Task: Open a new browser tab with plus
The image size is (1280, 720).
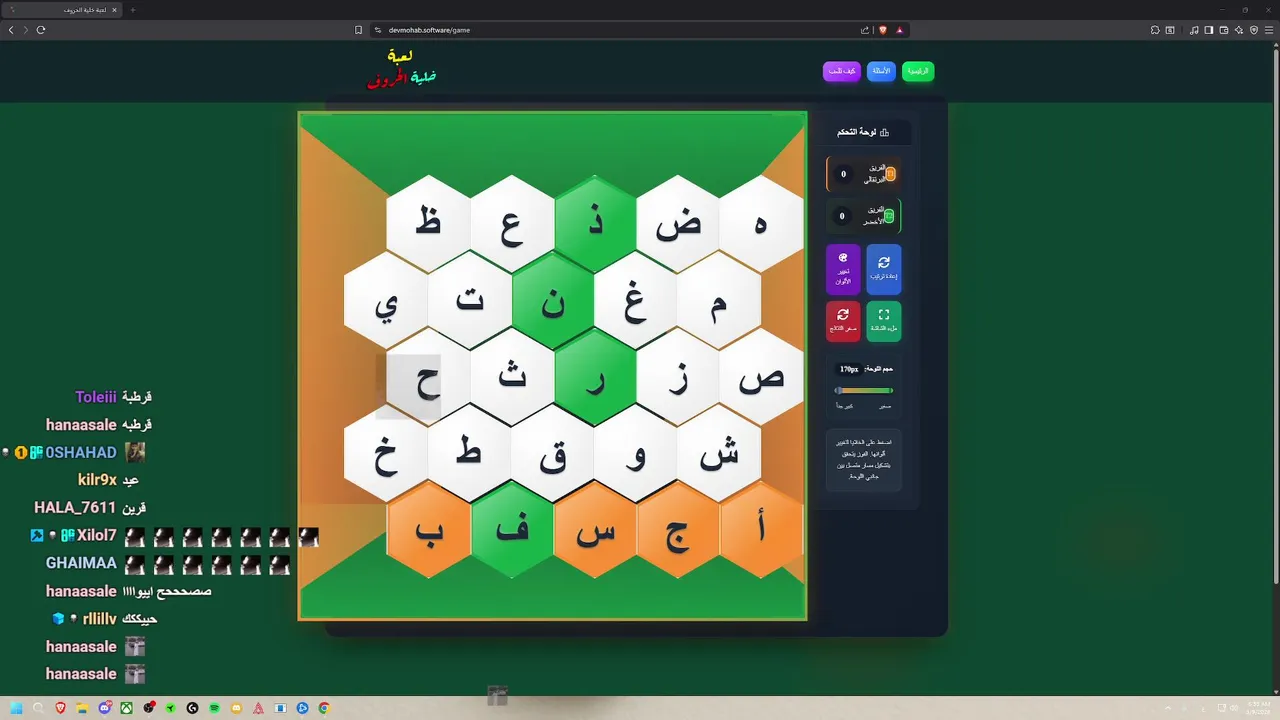Action: point(133,10)
